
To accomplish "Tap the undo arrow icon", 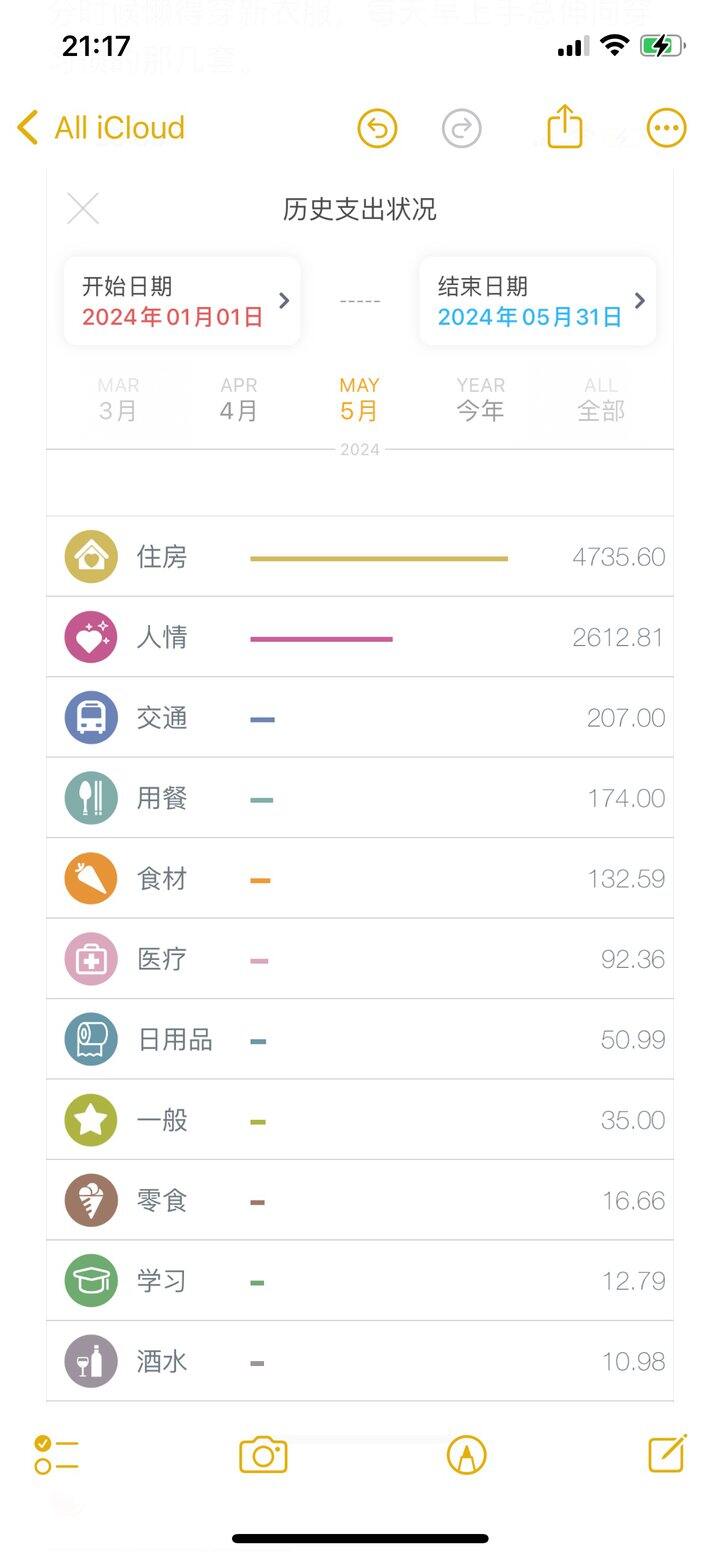I will click(377, 128).
